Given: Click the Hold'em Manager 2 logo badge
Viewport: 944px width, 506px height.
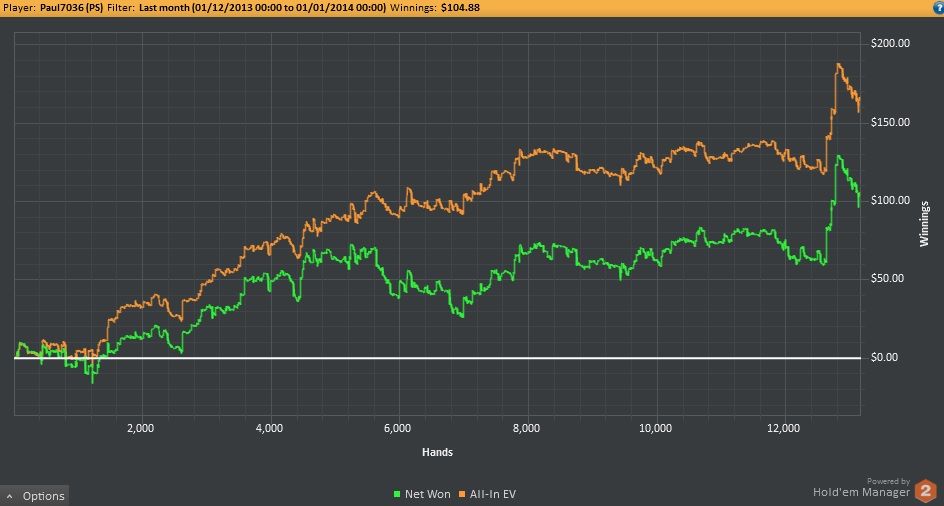Looking at the screenshot, I should coord(925,491).
